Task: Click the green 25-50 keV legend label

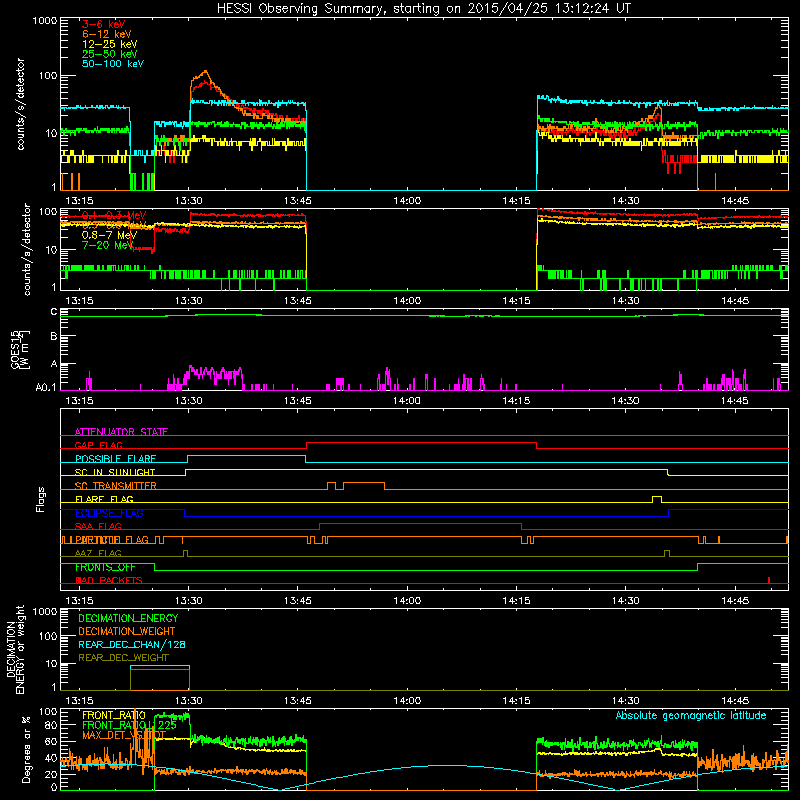Action: (x=109, y=54)
